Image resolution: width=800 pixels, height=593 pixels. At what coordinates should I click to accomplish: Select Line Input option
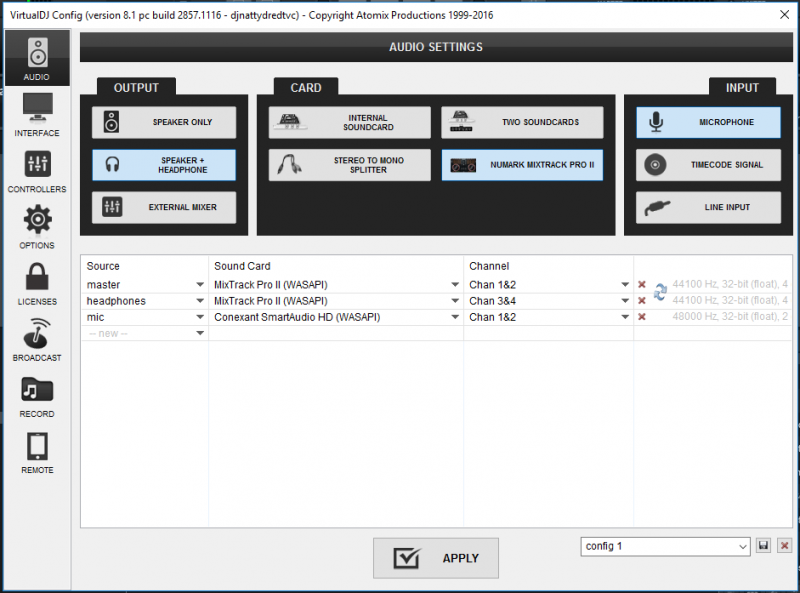coord(708,207)
